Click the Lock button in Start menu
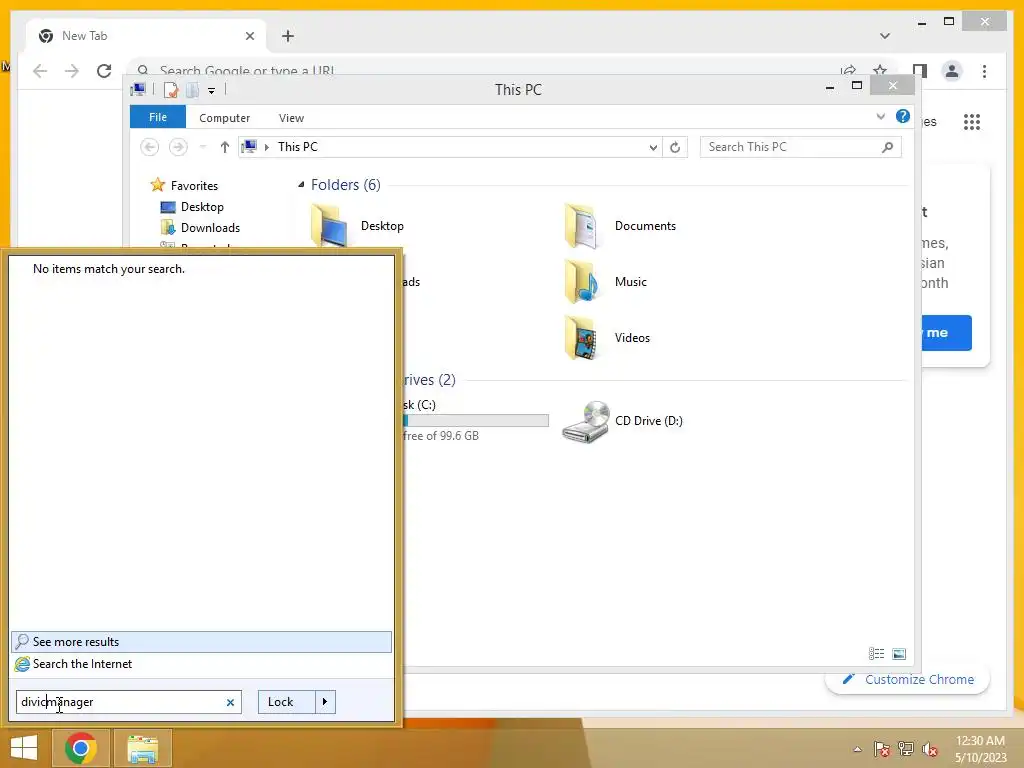 click(x=287, y=702)
